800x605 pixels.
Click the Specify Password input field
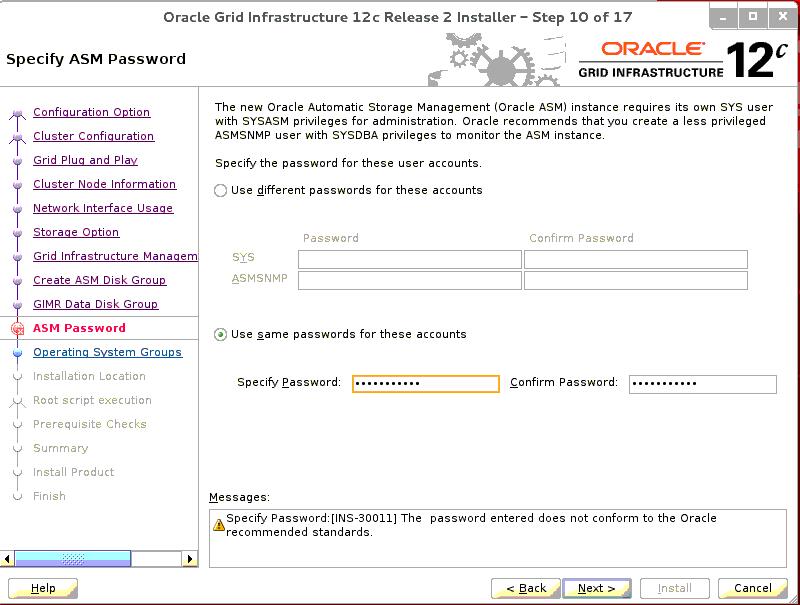coord(426,384)
